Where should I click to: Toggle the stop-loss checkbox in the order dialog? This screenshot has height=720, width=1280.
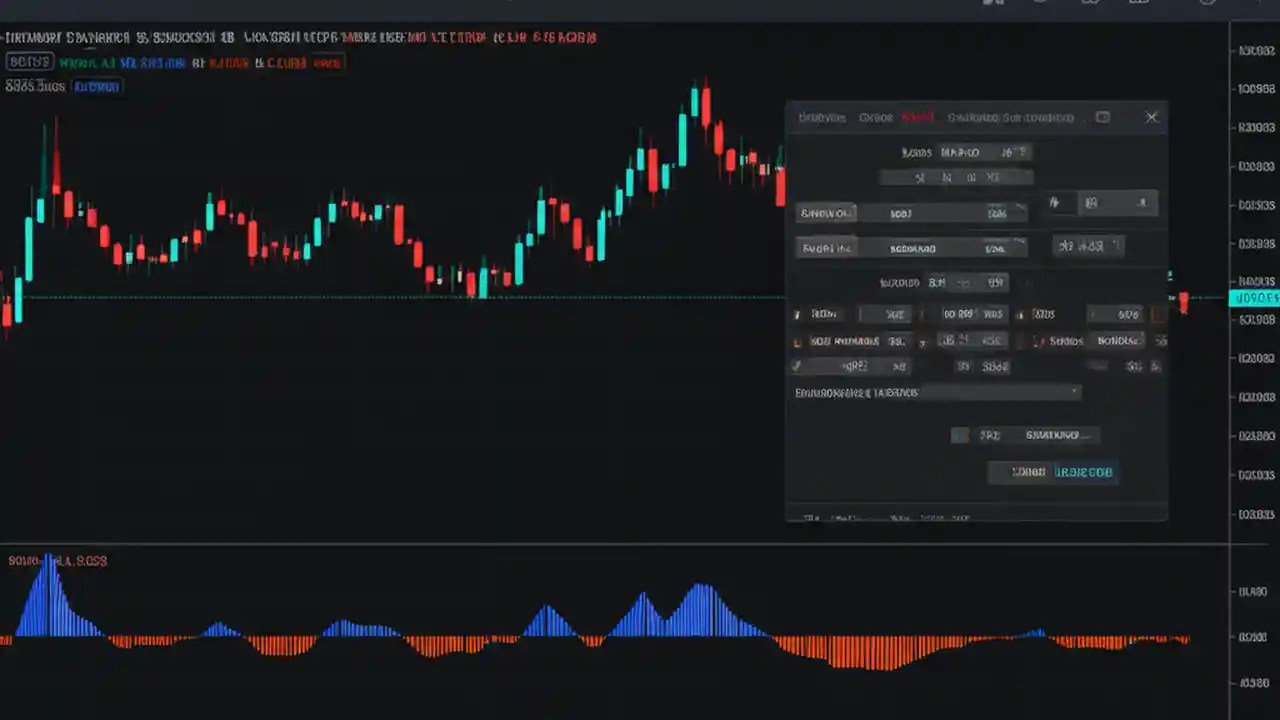pyautogui.click(x=797, y=341)
